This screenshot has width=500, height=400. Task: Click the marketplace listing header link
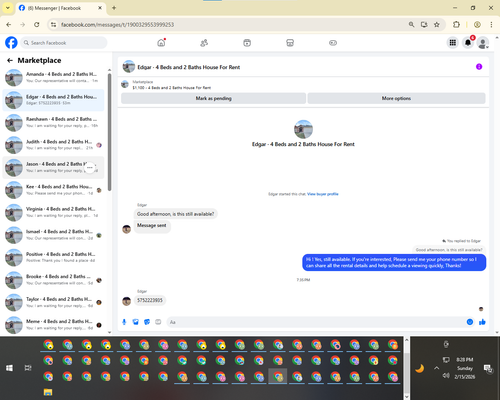pos(172,85)
